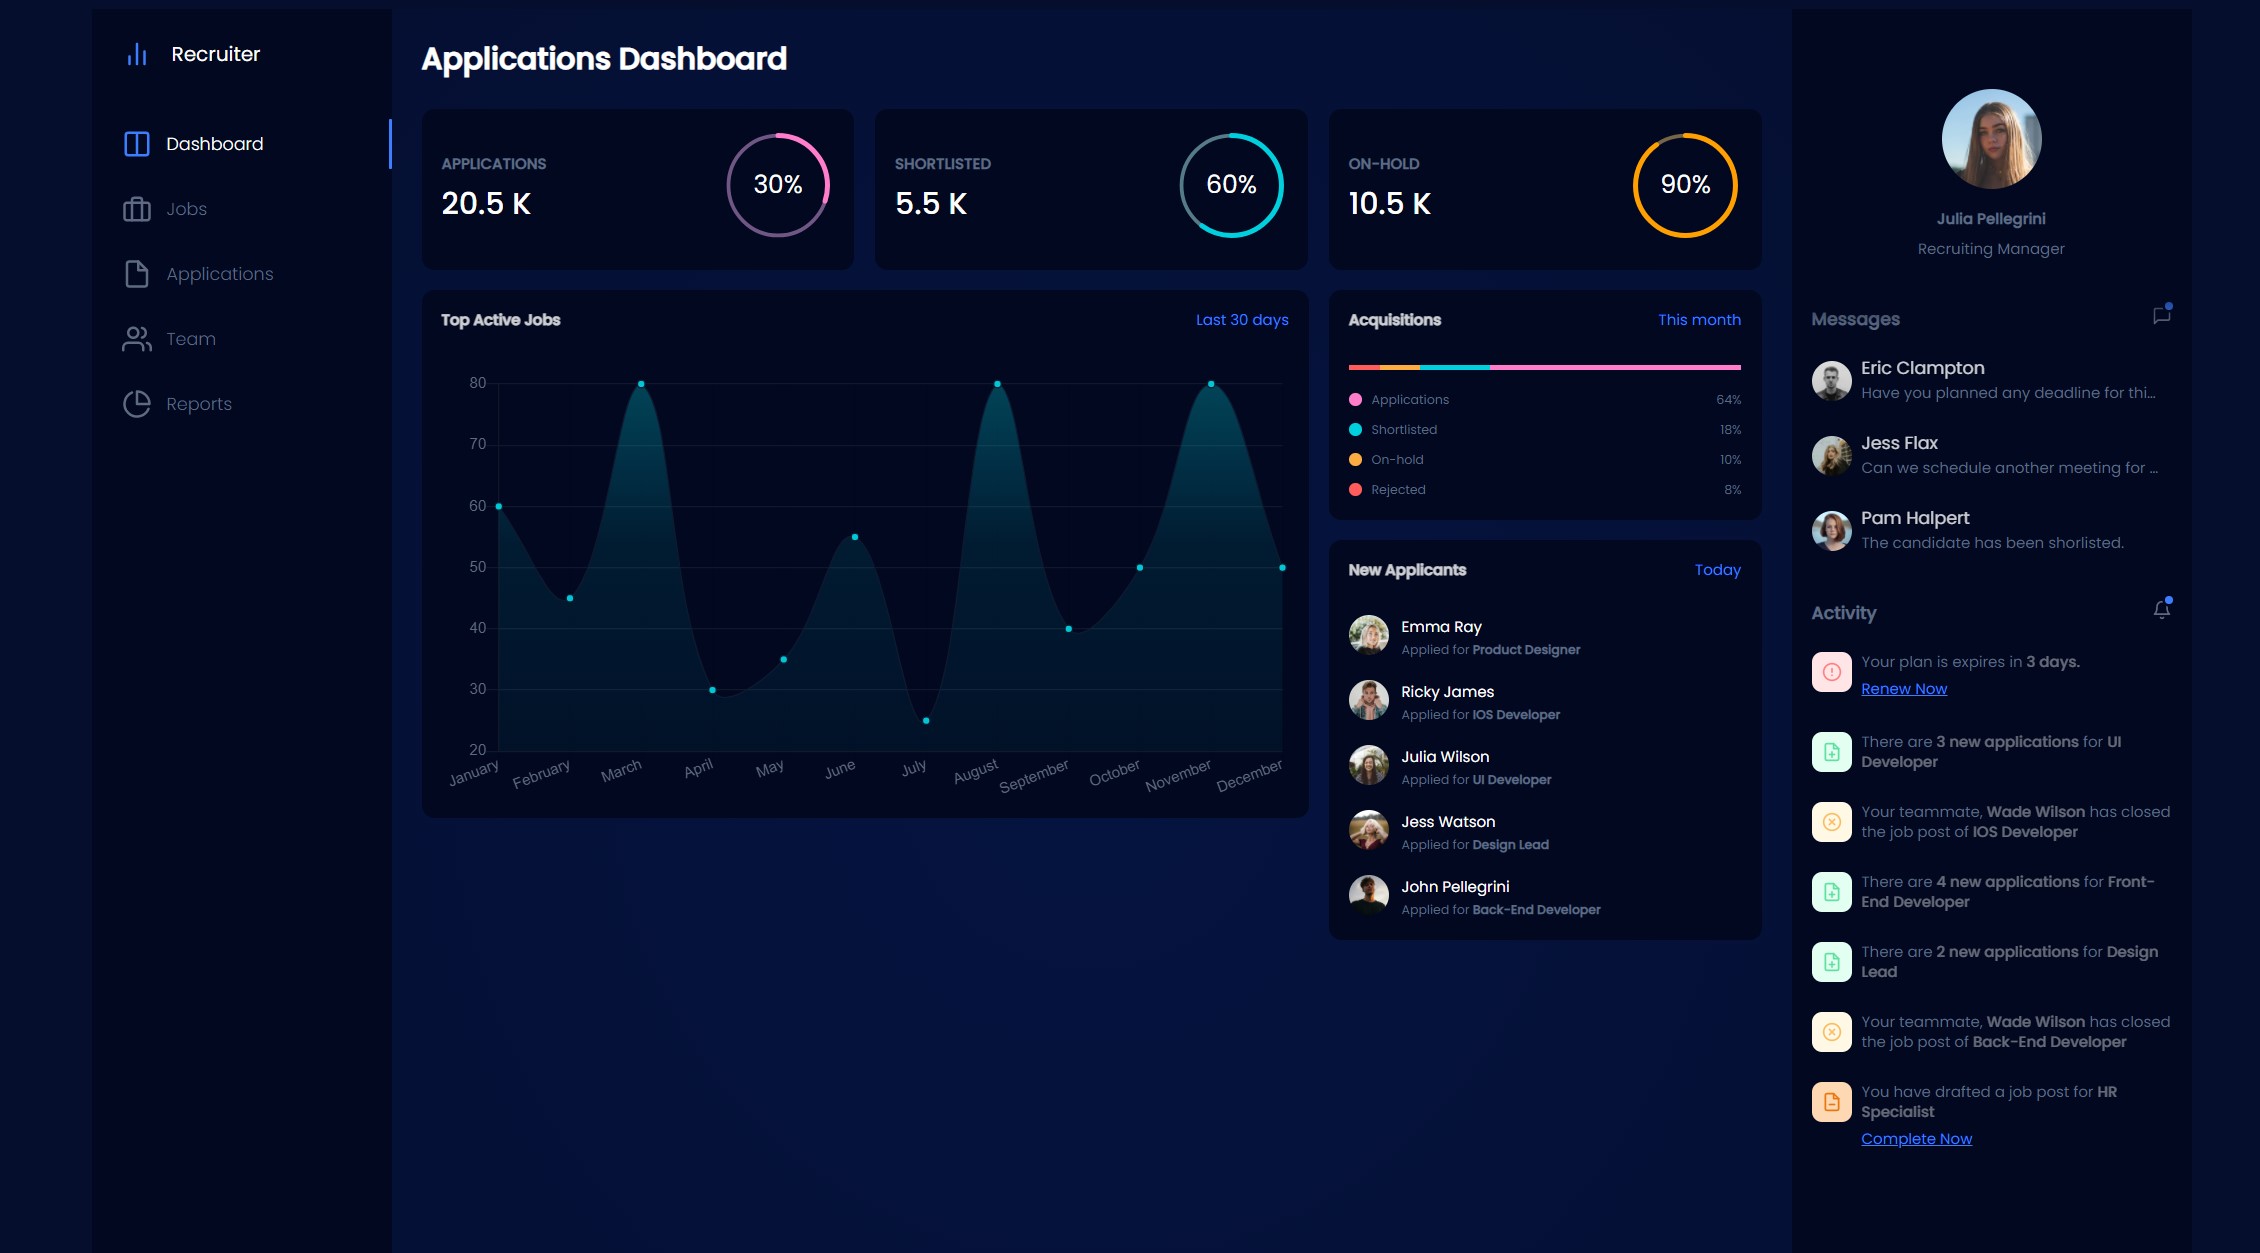Screen dimensions: 2260x1253
Task: Click the Applications file icon in the sidebar
Action: pos(137,274)
